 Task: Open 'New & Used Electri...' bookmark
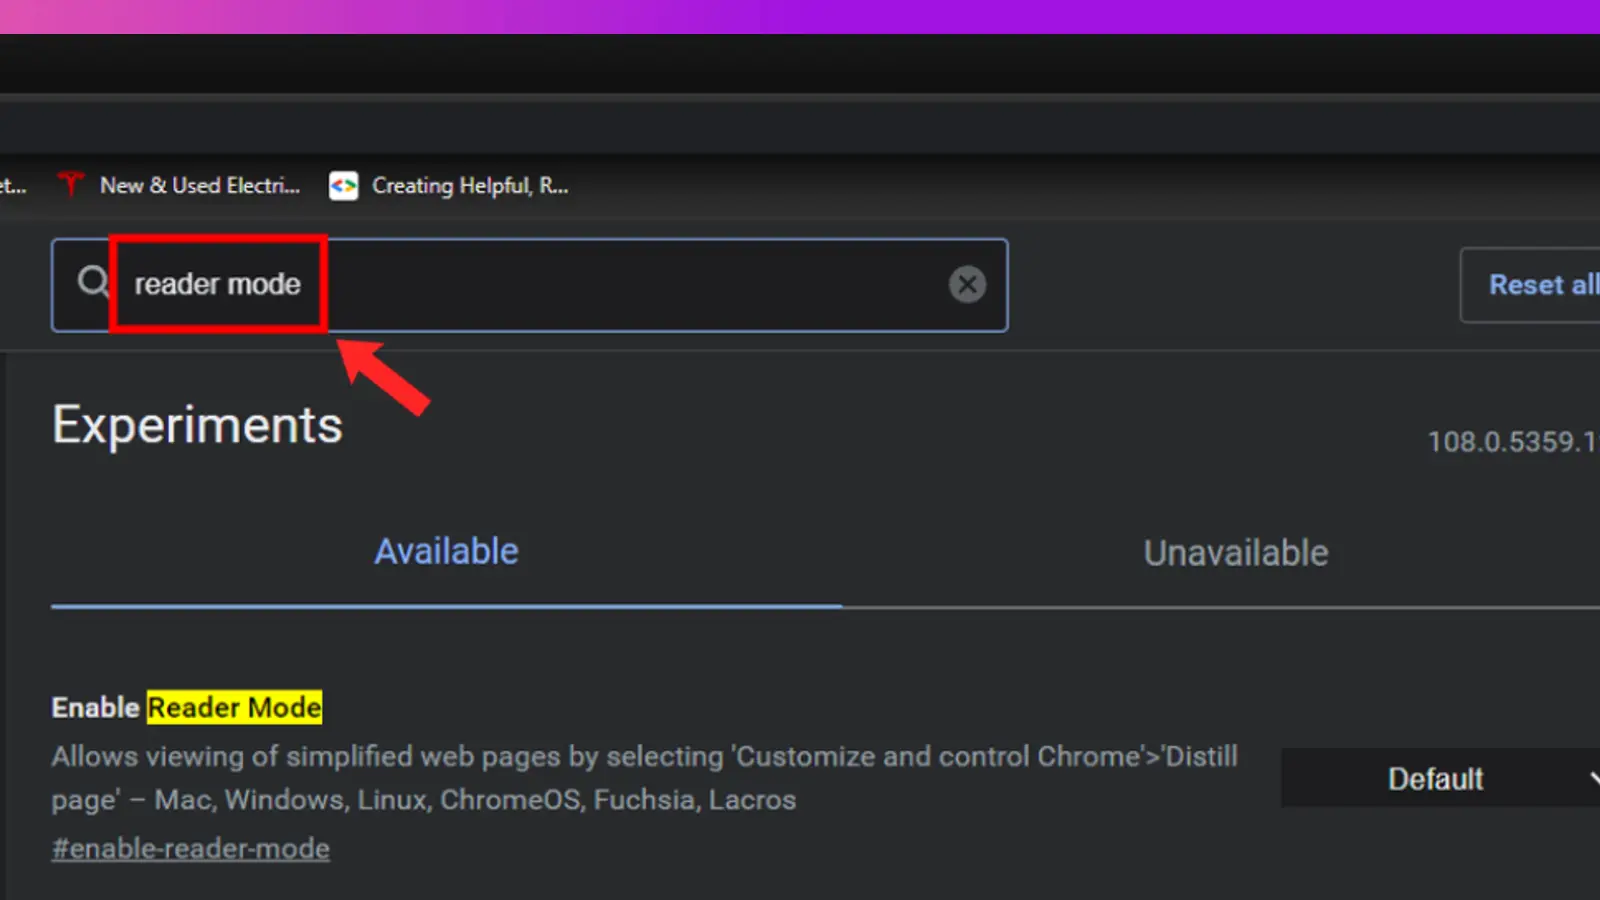point(200,185)
